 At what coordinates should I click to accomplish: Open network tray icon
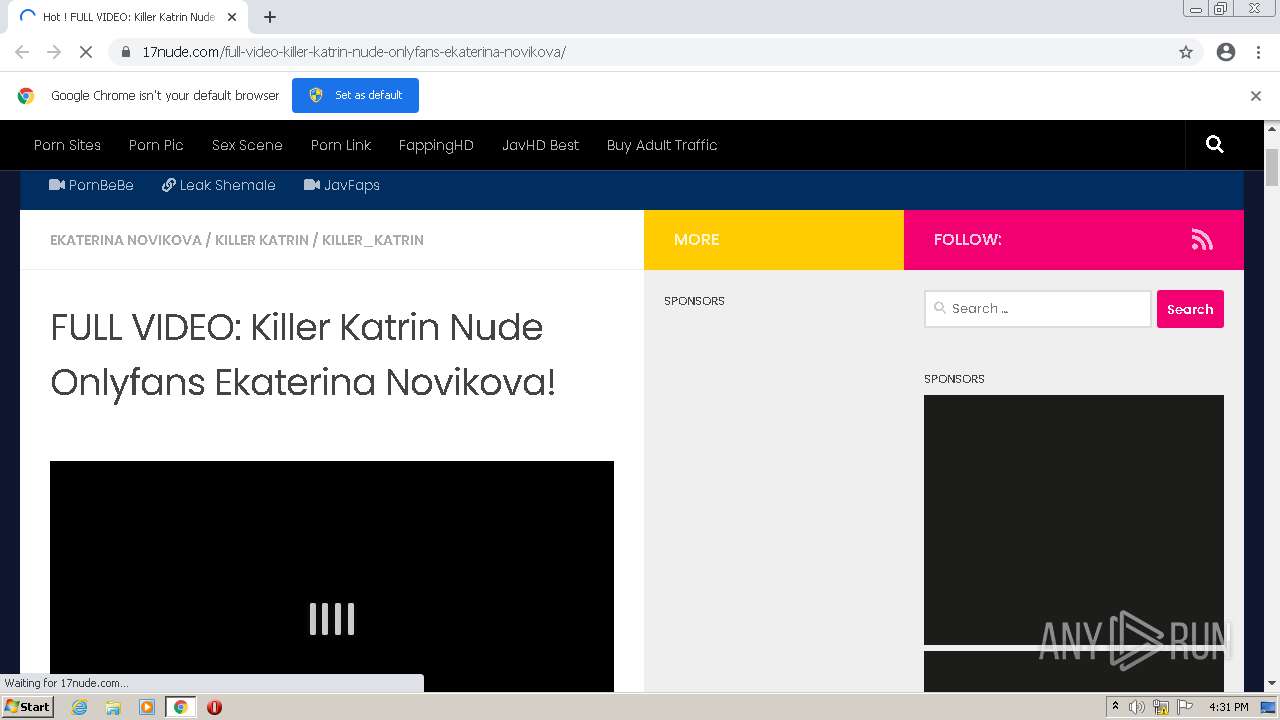point(1161,707)
